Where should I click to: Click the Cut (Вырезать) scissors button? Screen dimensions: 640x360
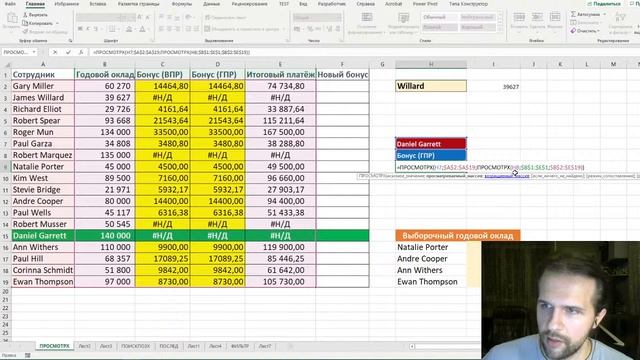point(35,15)
